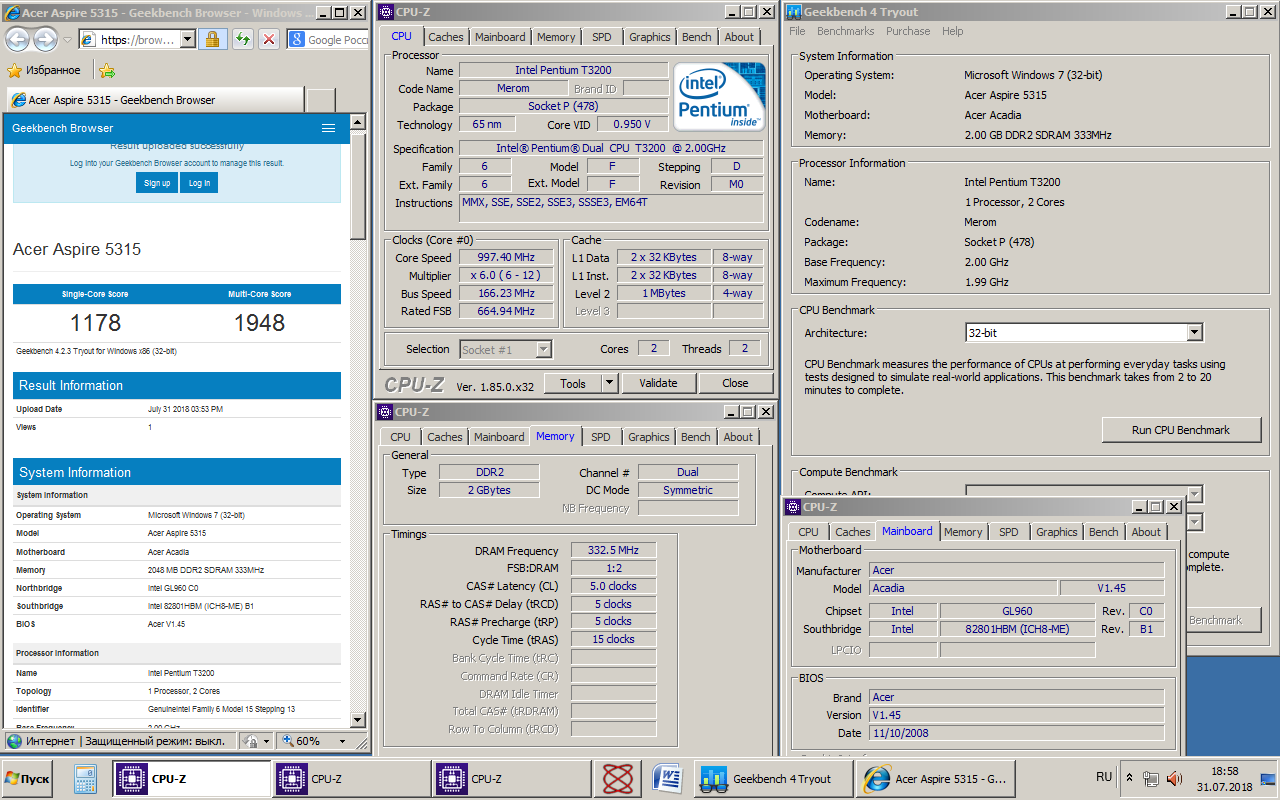1280x800 pixels.
Task: Go forward in Internet Explorer
Action: point(45,39)
